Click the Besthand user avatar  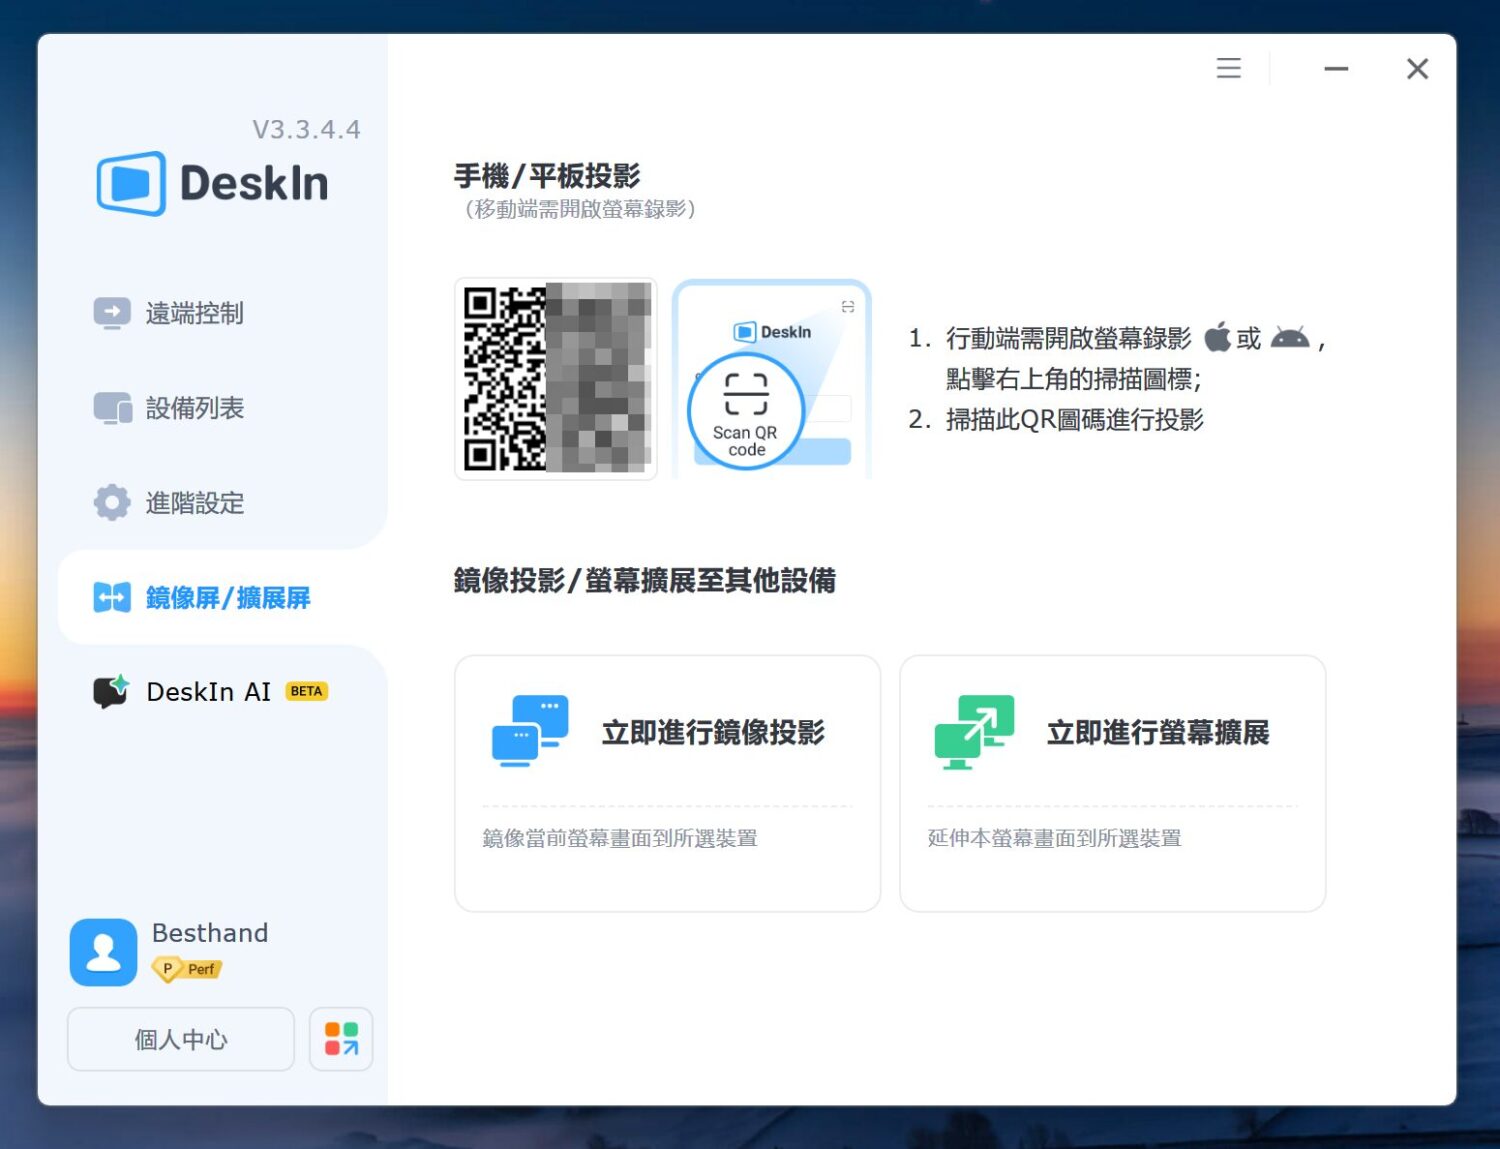click(x=103, y=952)
